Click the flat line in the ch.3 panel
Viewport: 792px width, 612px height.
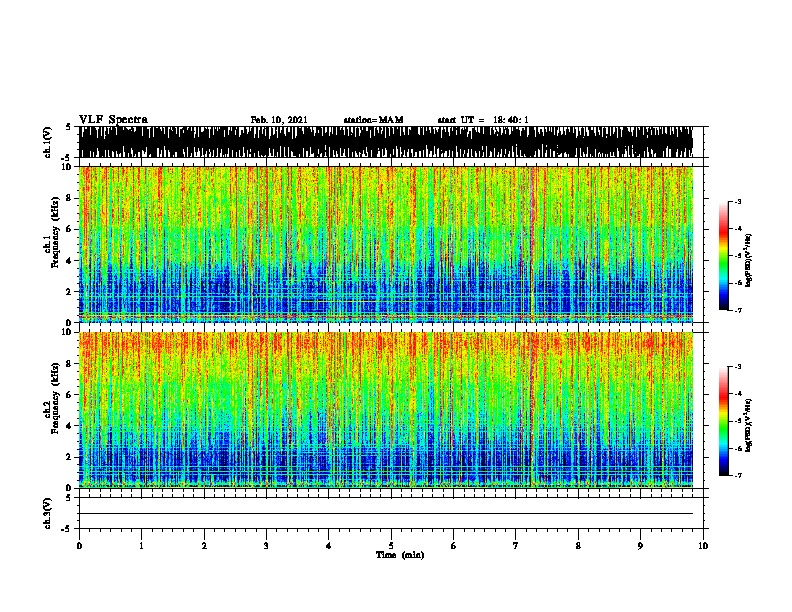pyautogui.click(x=385, y=514)
